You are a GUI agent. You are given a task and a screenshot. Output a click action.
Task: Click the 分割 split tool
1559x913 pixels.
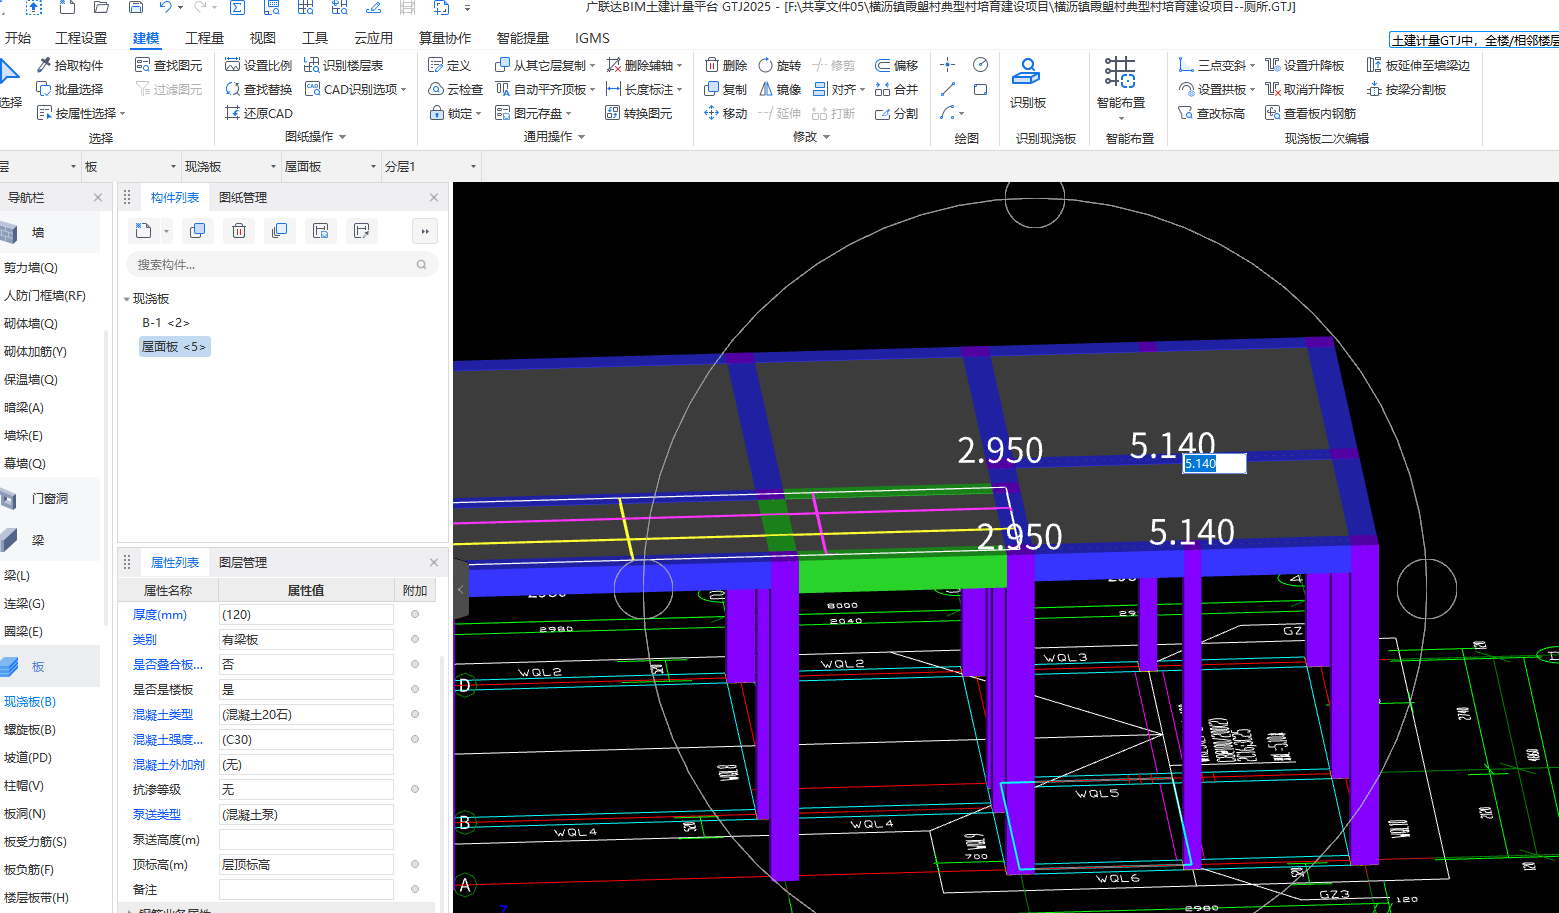click(897, 113)
